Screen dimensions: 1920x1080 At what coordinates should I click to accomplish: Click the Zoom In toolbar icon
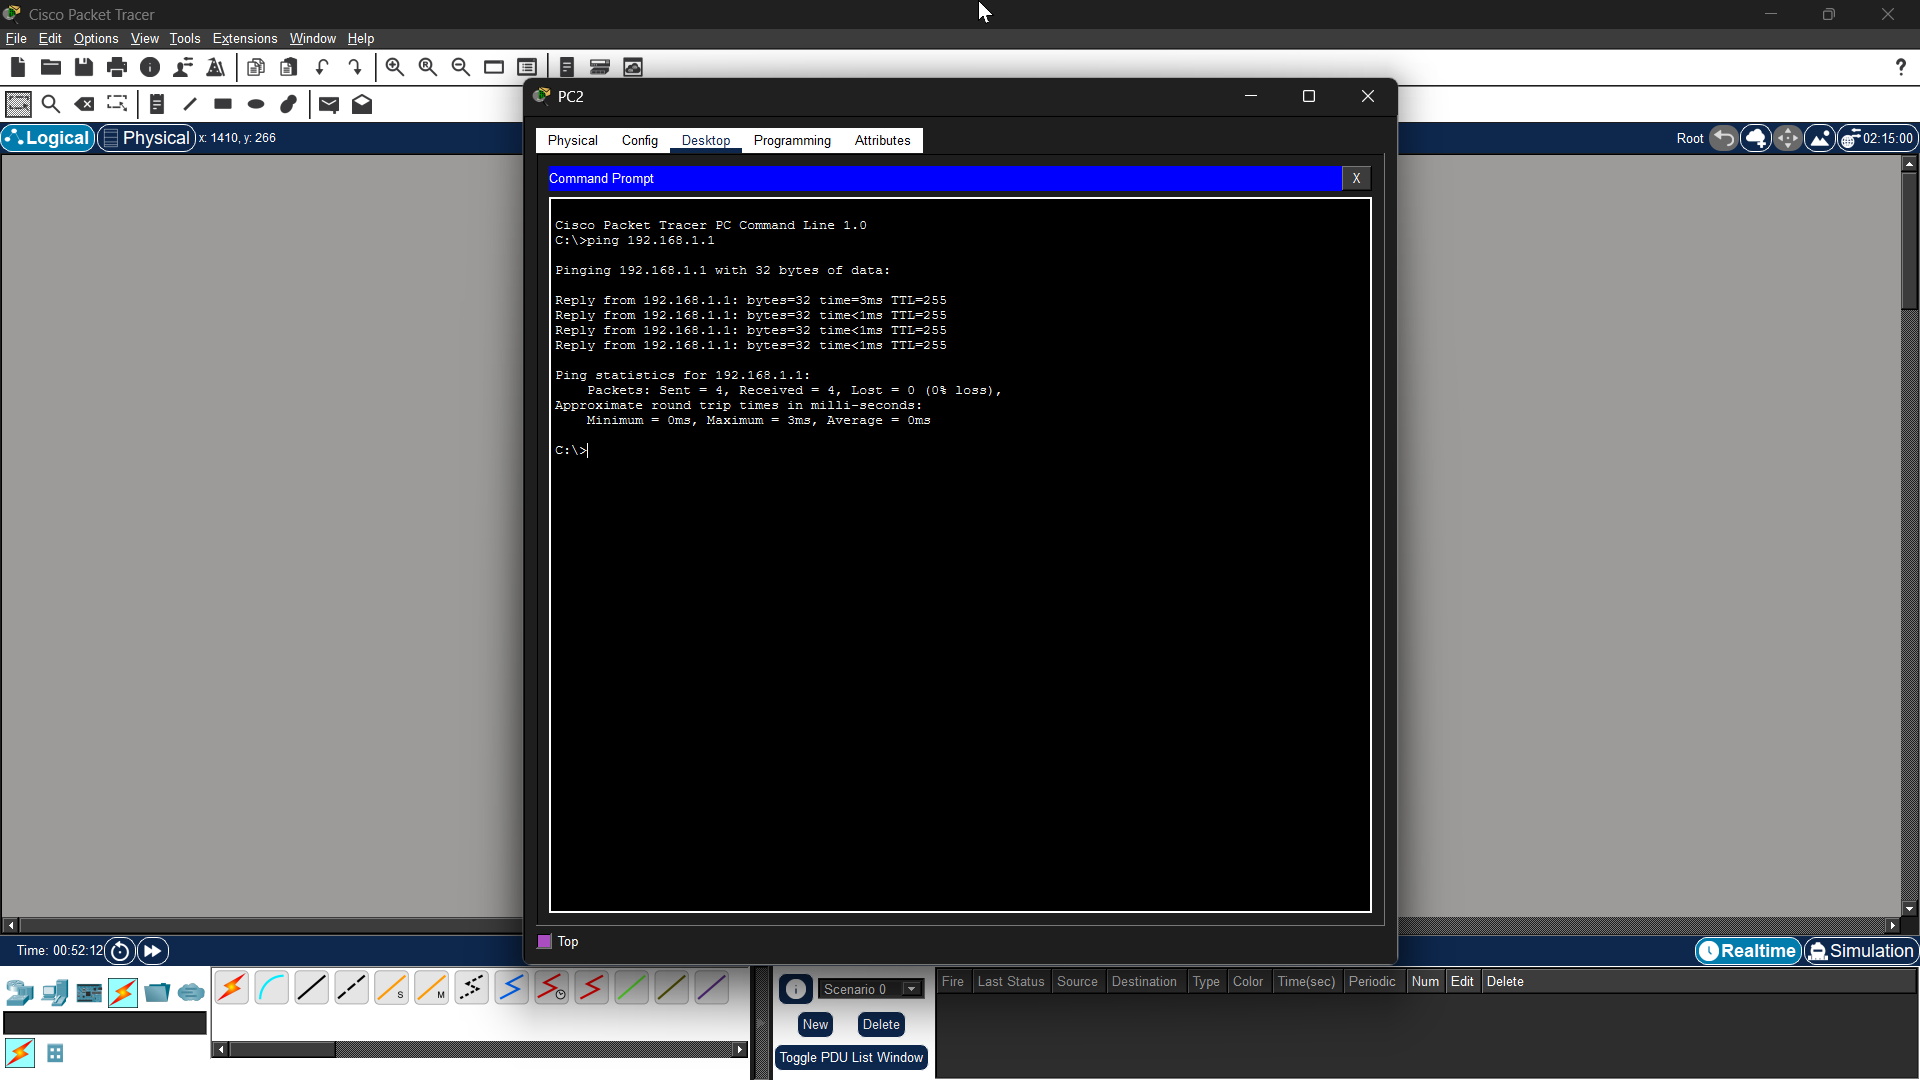pos(395,67)
